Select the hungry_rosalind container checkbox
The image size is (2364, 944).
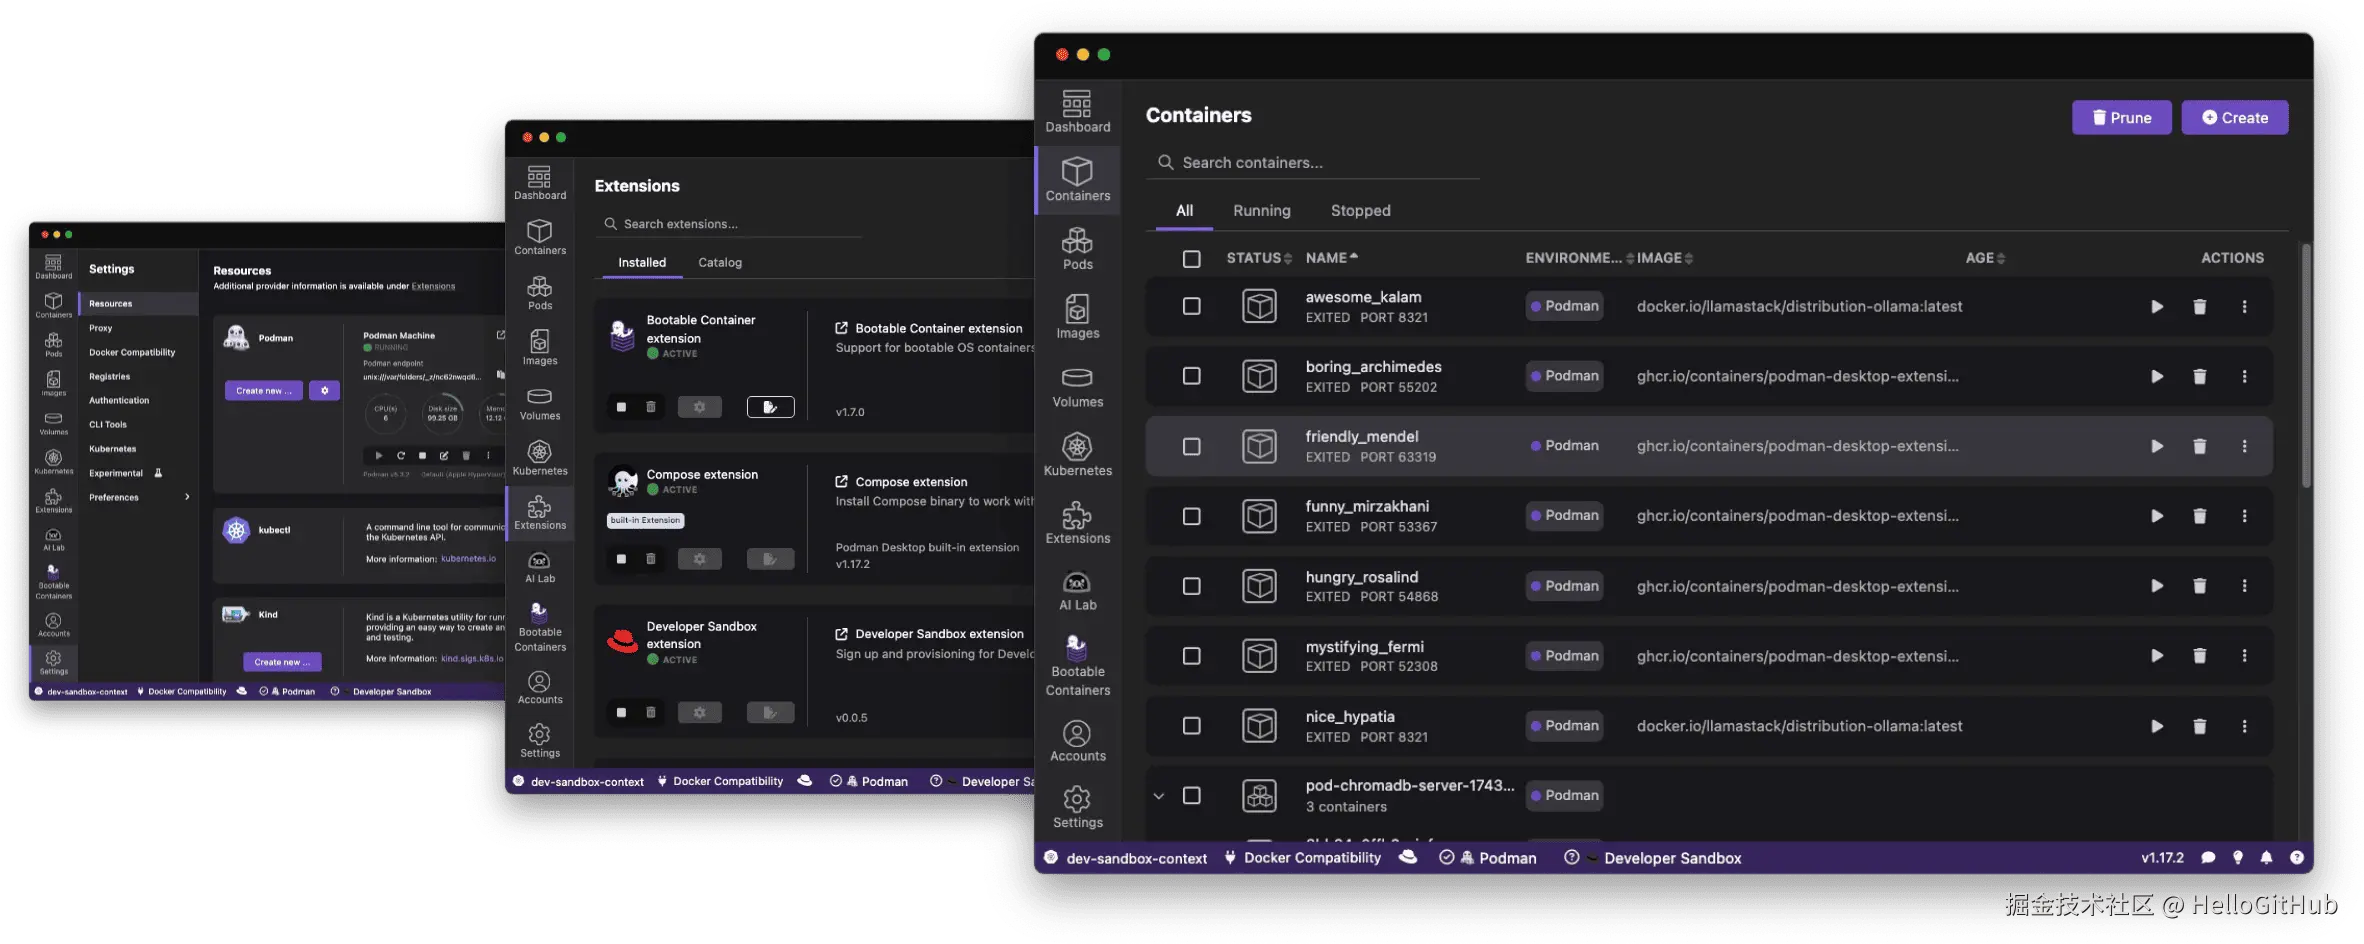(1191, 586)
